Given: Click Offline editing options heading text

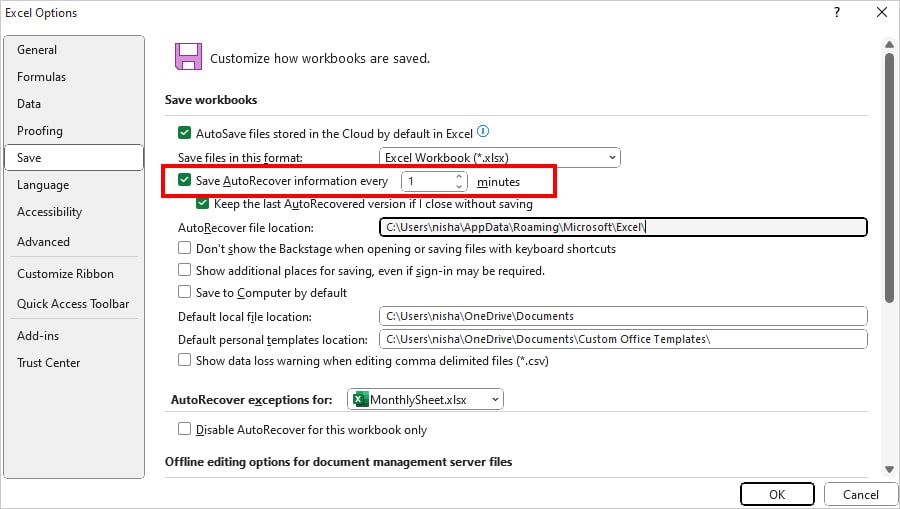Looking at the screenshot, I should point(338,462).
